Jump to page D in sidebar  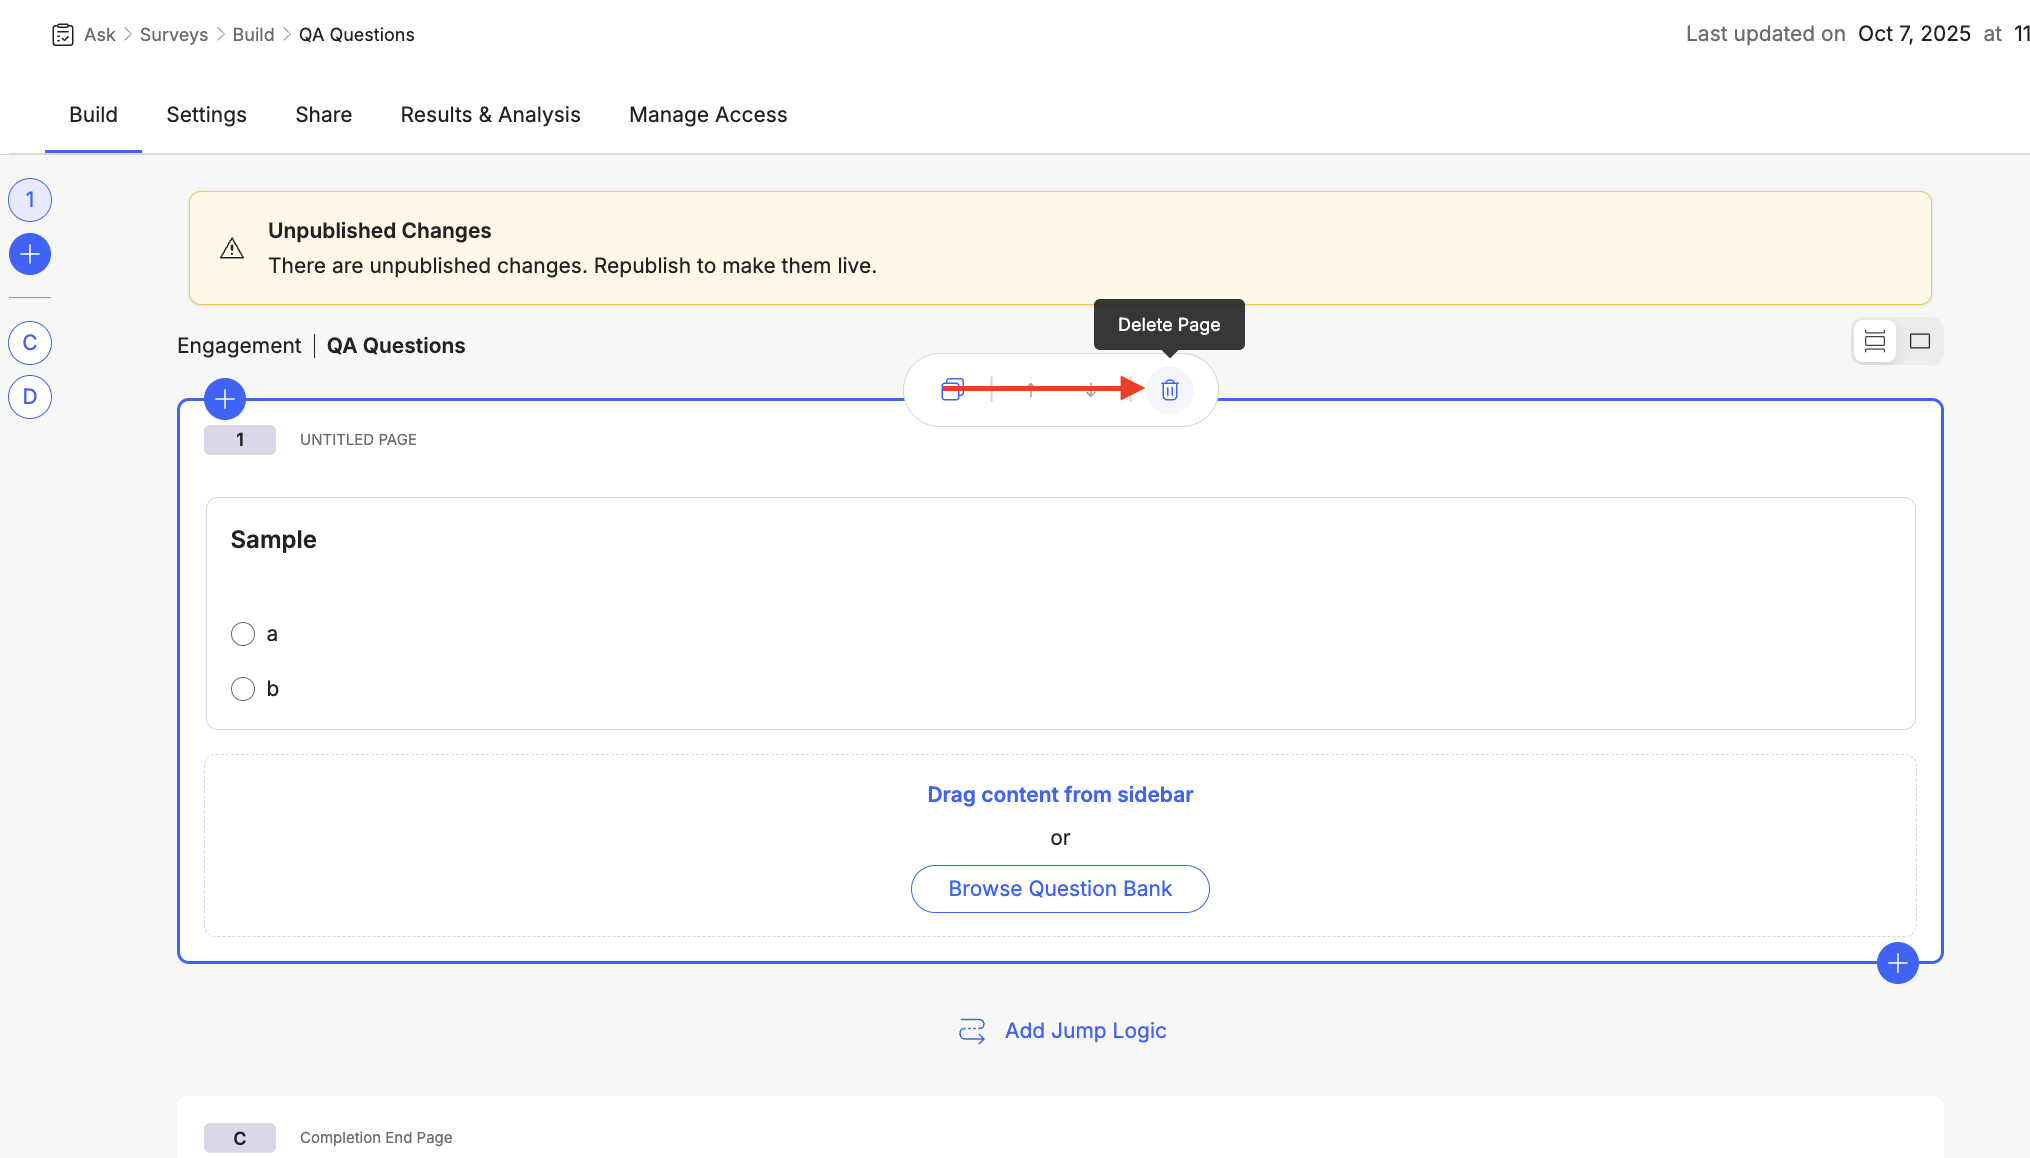coord(30,397)
